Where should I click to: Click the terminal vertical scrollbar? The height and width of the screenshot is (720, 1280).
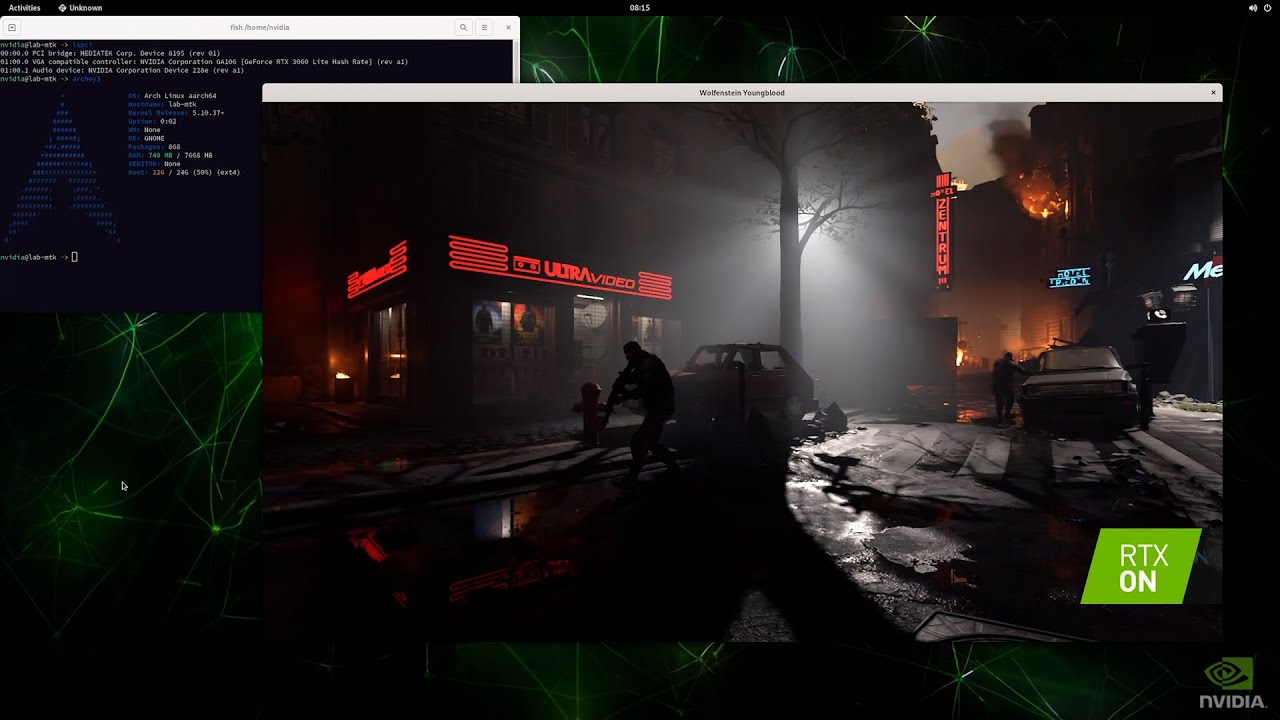click(516, 60)
